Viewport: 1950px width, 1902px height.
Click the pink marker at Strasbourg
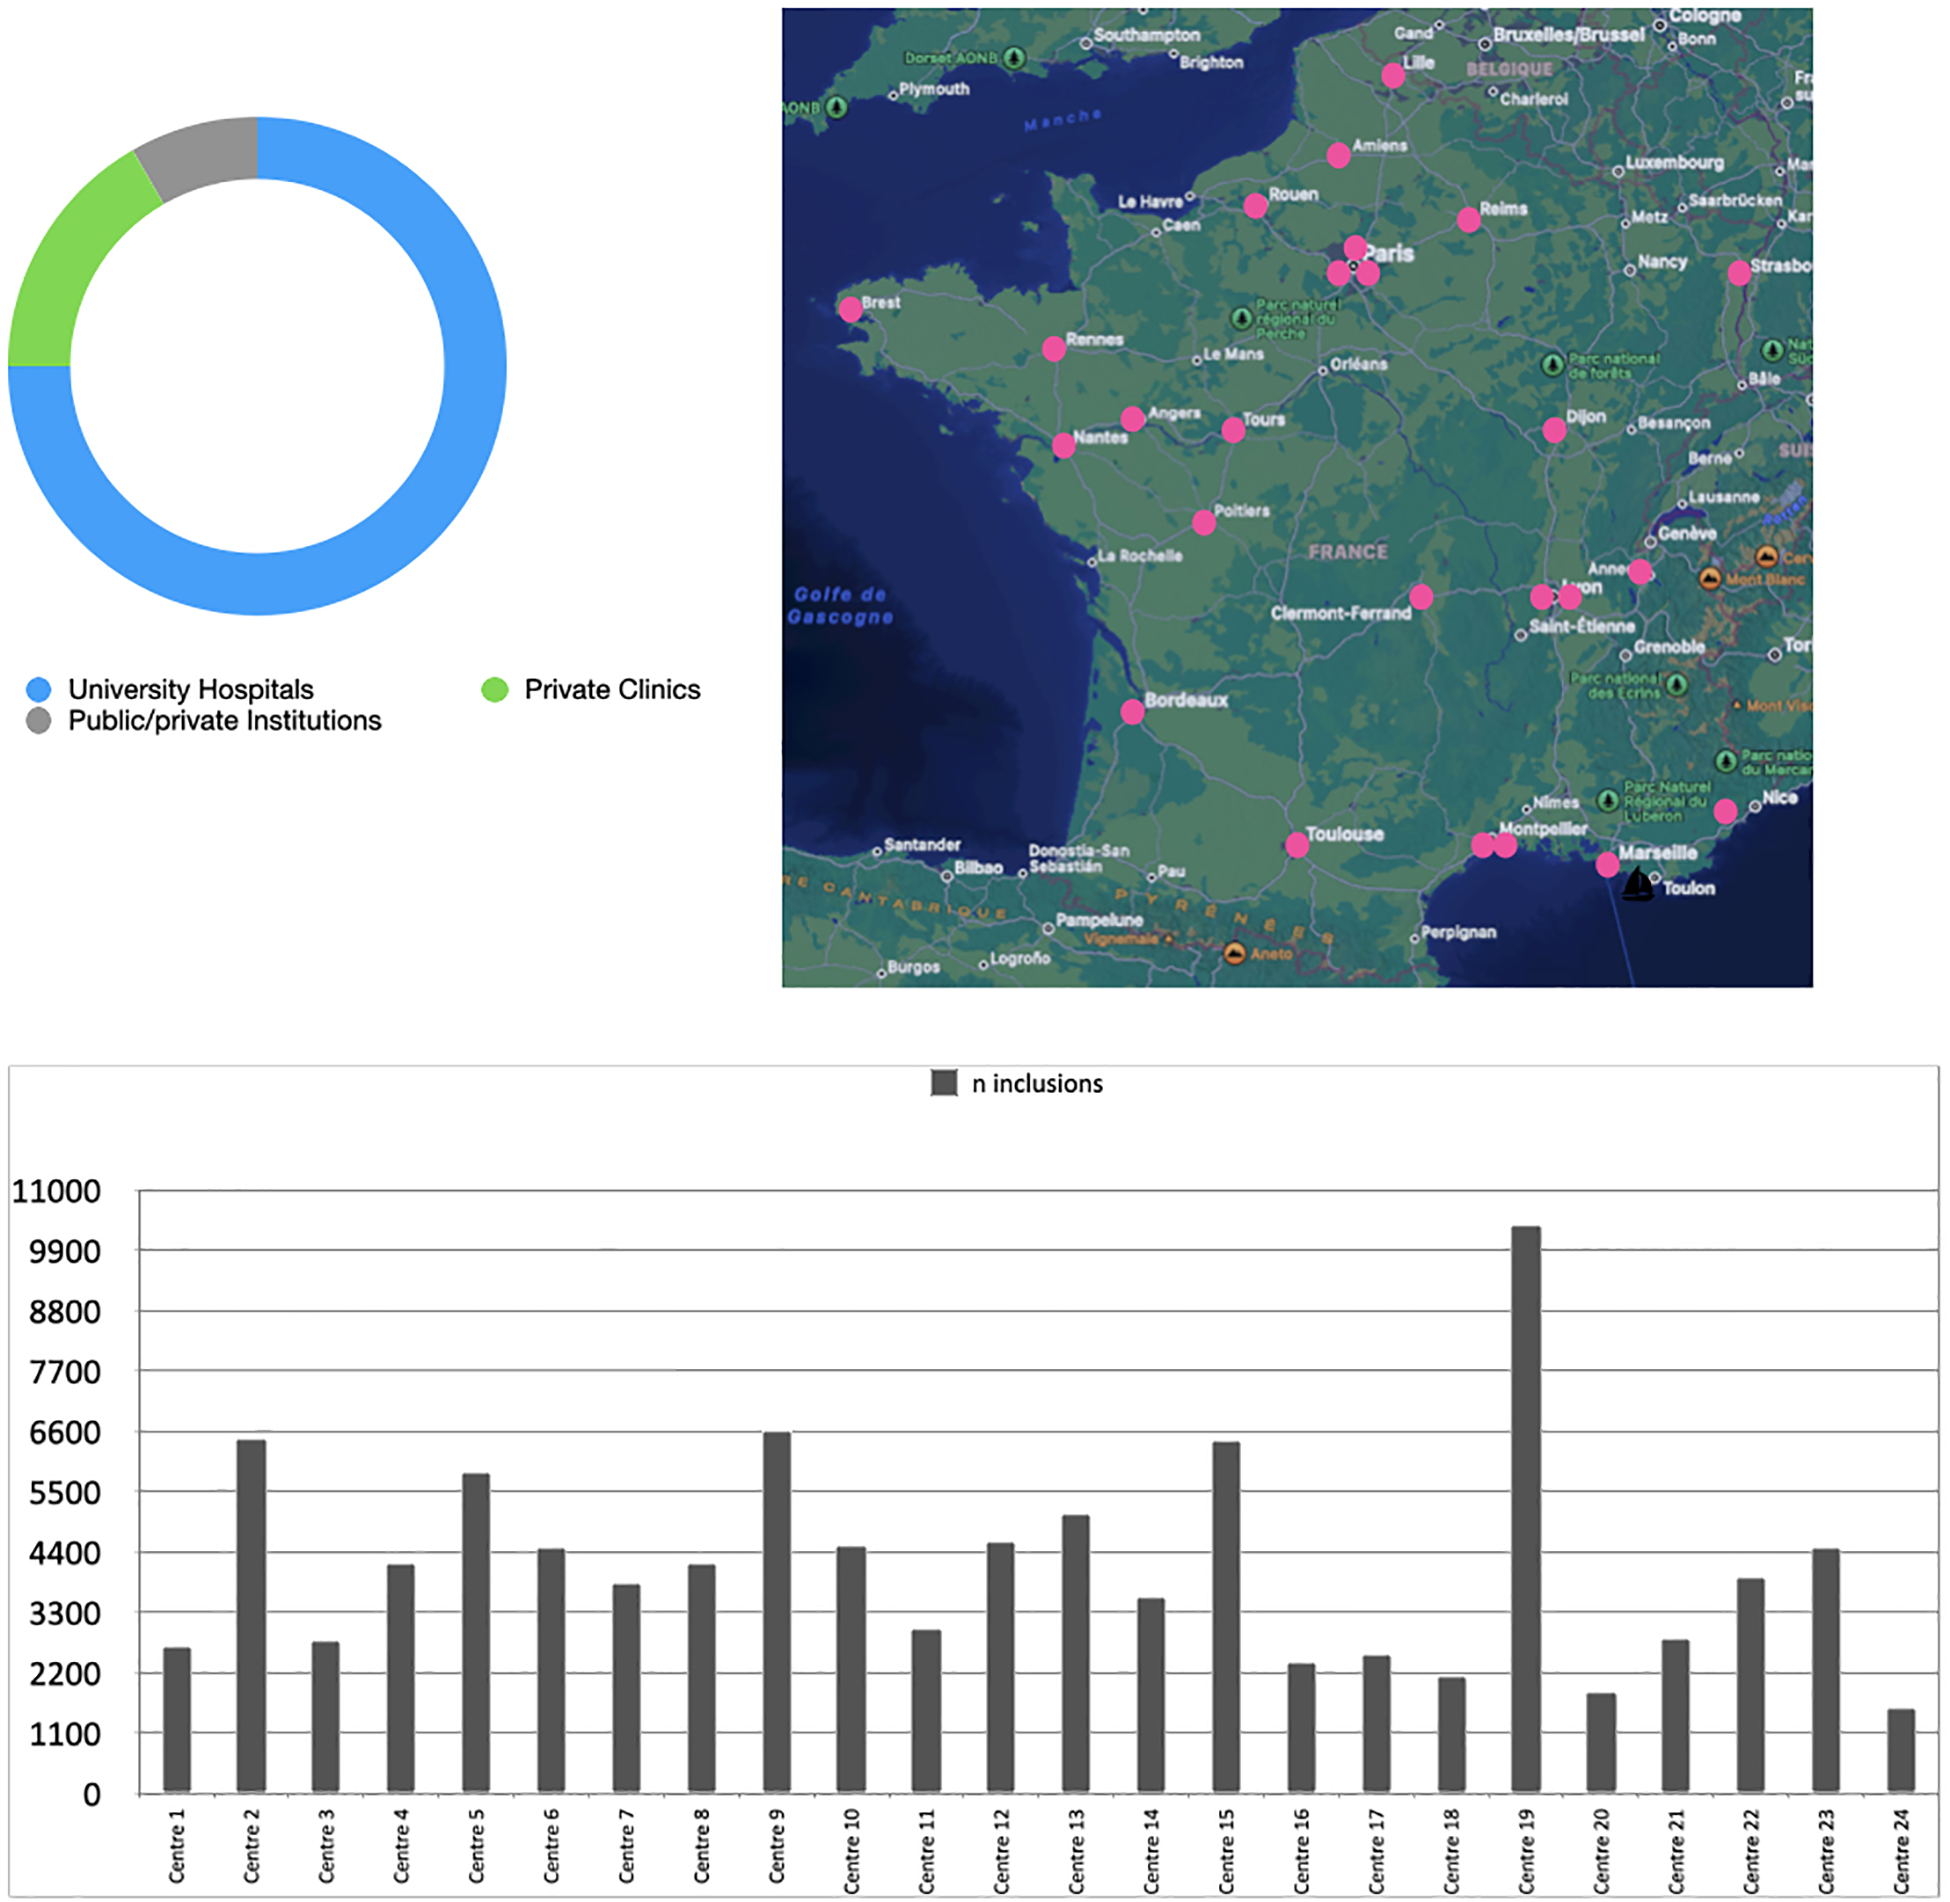[x=1739, y=272]
